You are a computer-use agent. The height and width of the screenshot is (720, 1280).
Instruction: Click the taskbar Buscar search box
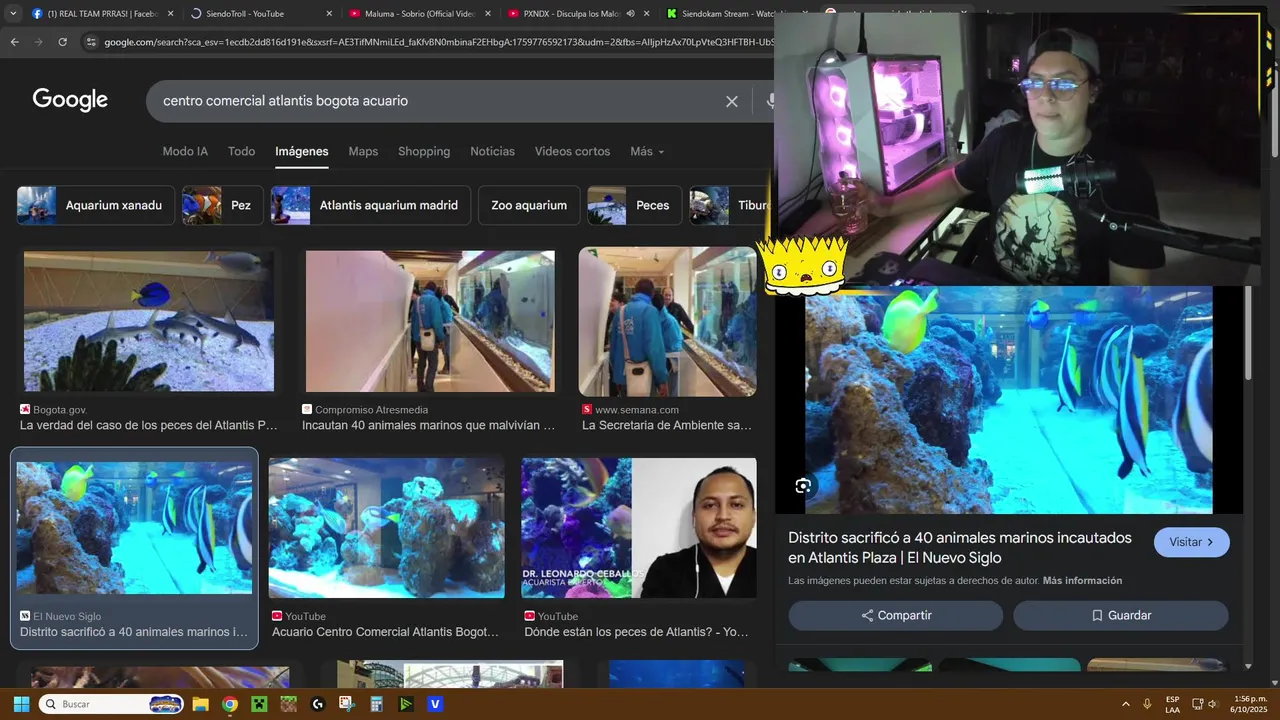110,704
